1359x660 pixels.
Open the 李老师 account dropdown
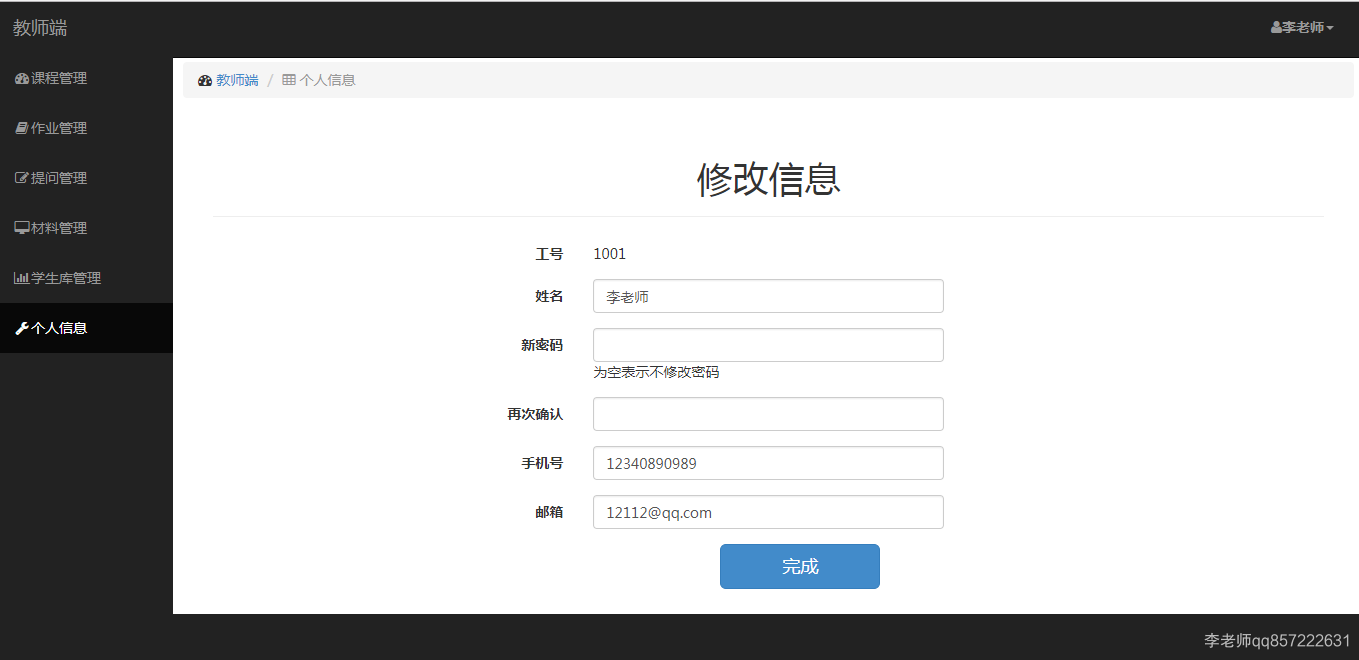click(1303, 27)
